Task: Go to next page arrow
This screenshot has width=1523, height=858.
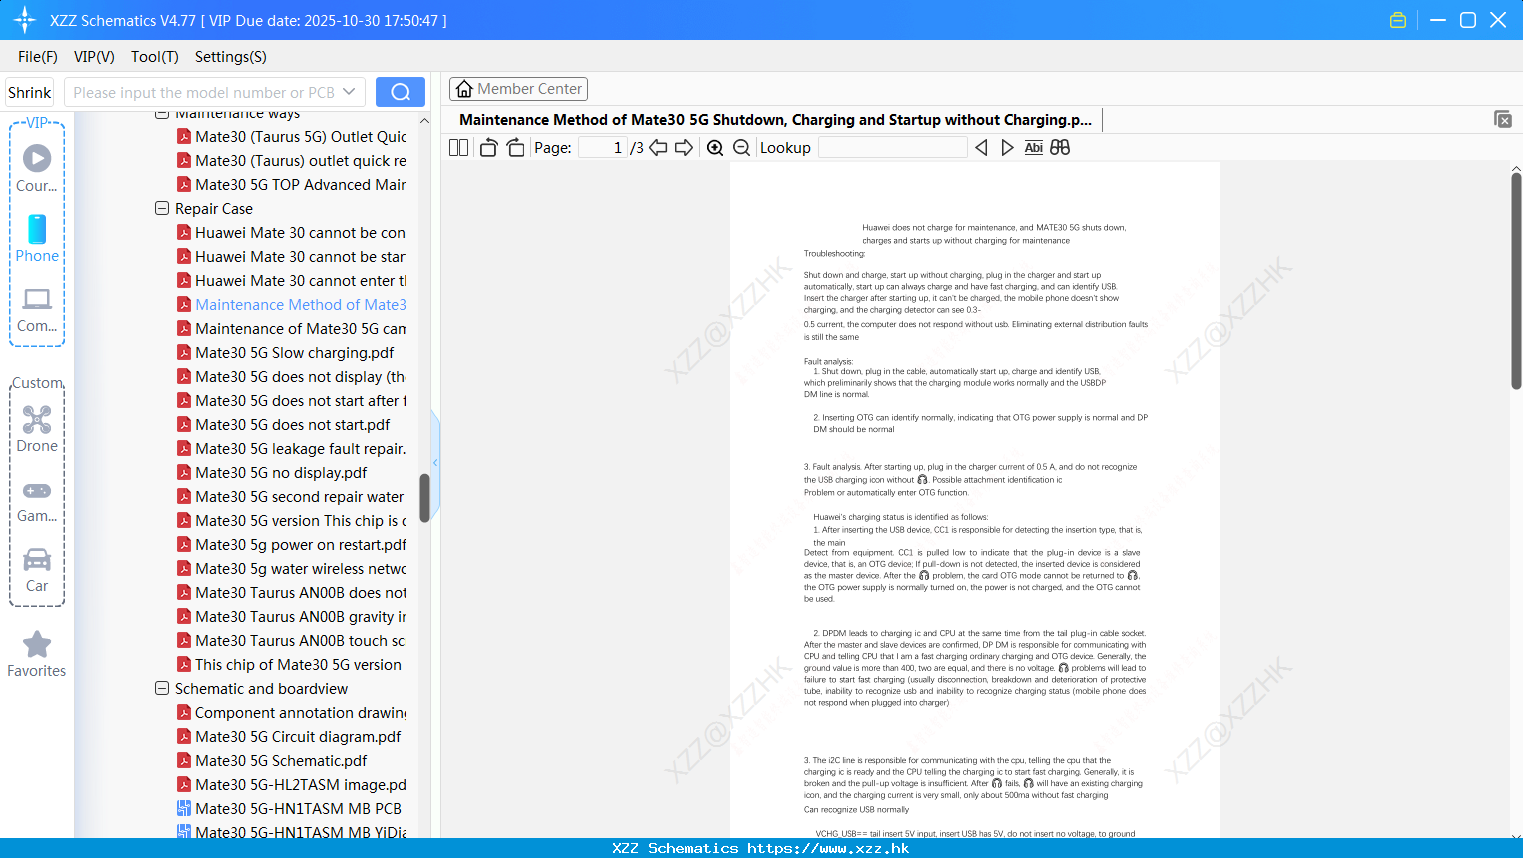Action: tap(684, 147)
